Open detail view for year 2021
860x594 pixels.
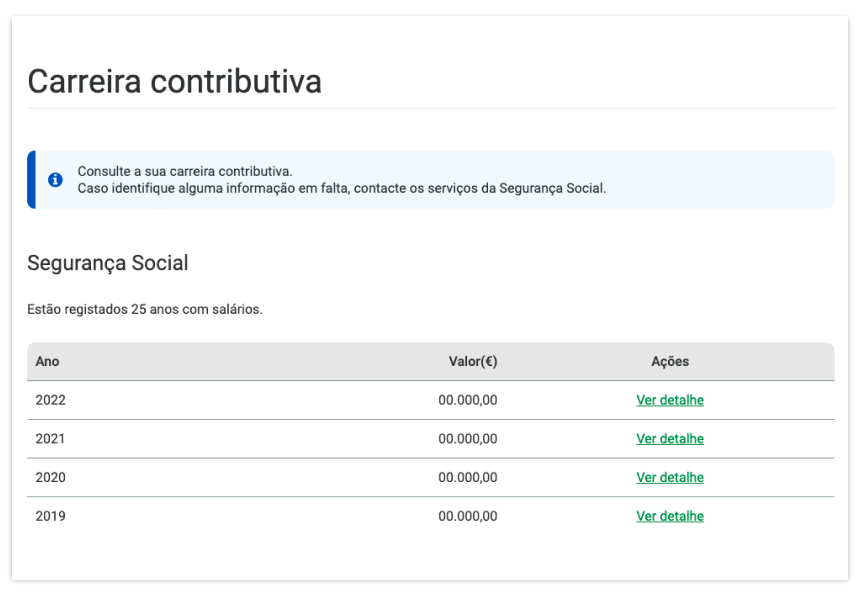point(669,438)
